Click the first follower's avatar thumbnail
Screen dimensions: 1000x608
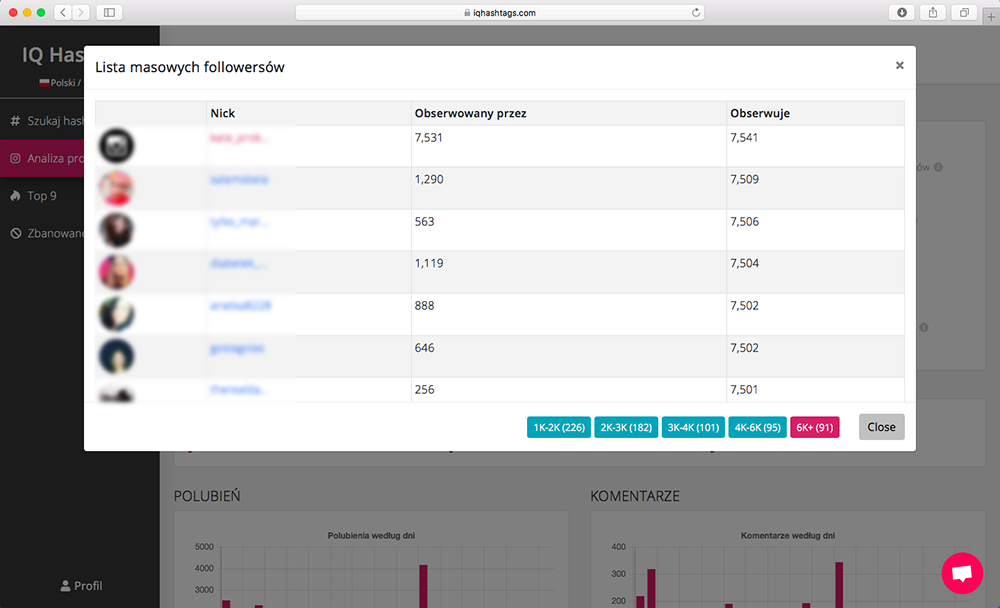[x=117, y=147]
